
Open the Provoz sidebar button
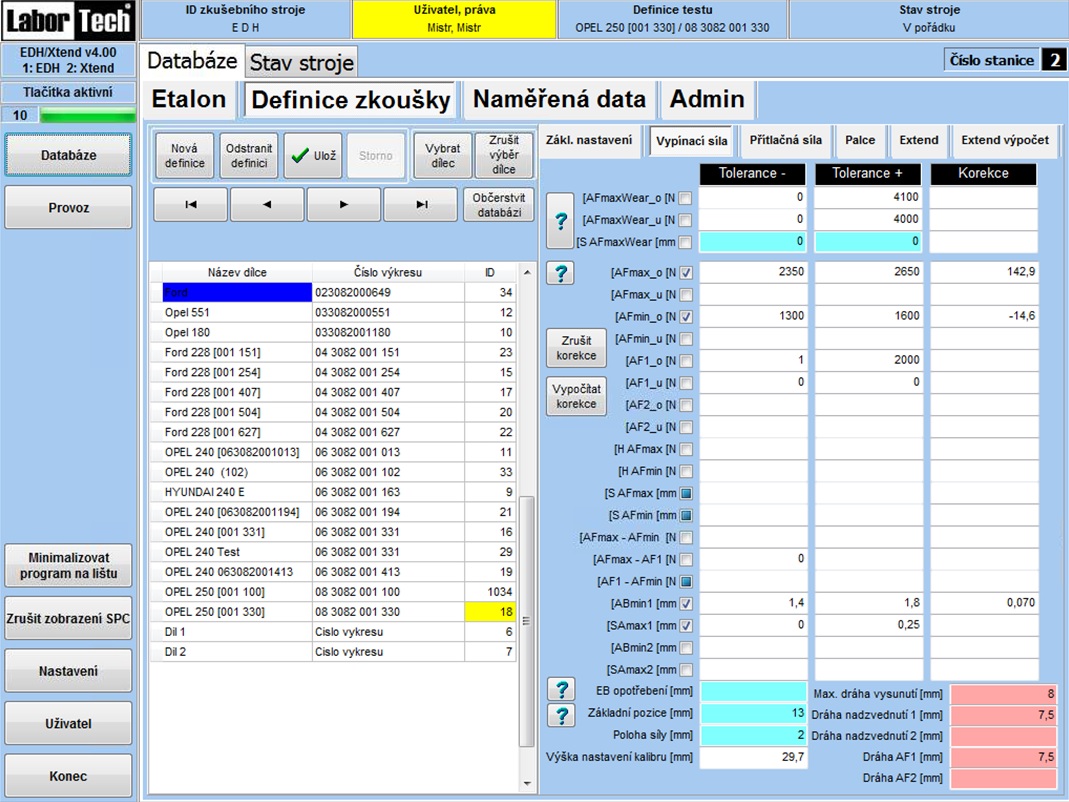(x=68, y=207)
